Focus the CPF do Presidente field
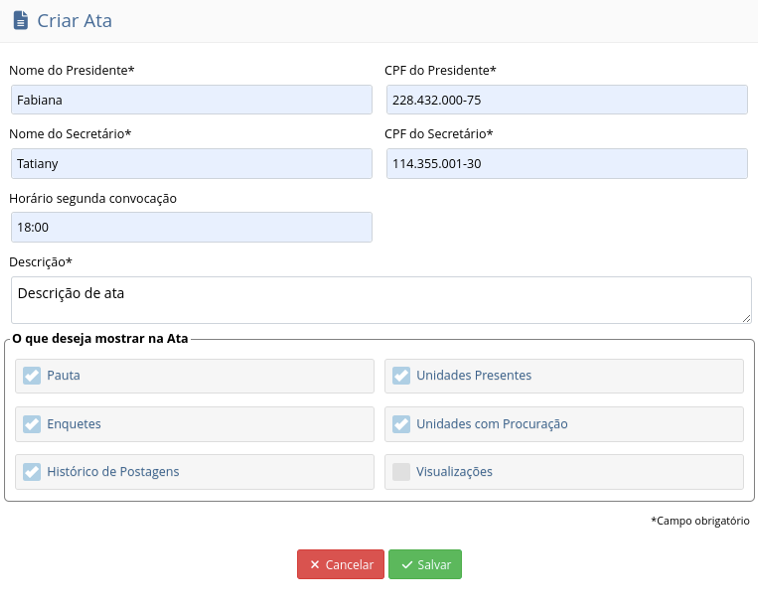758x608 pixels. coord(566,100)
